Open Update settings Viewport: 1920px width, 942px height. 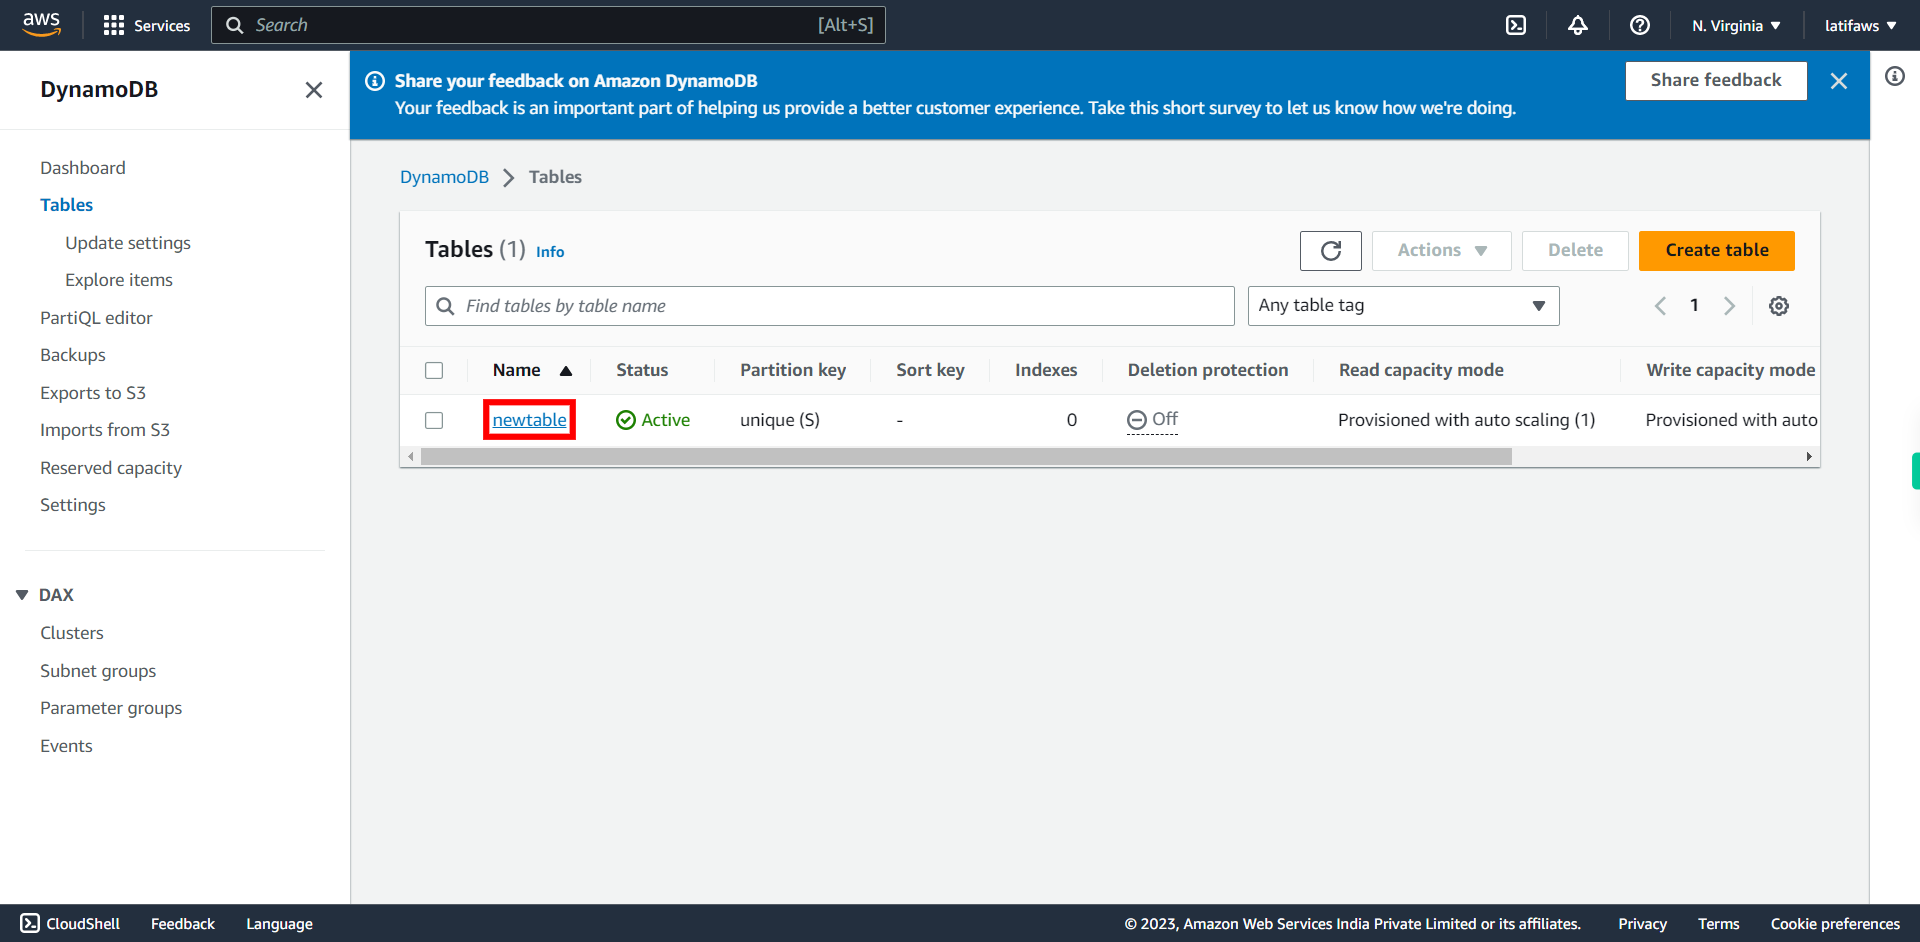click(x=128, y=243)
